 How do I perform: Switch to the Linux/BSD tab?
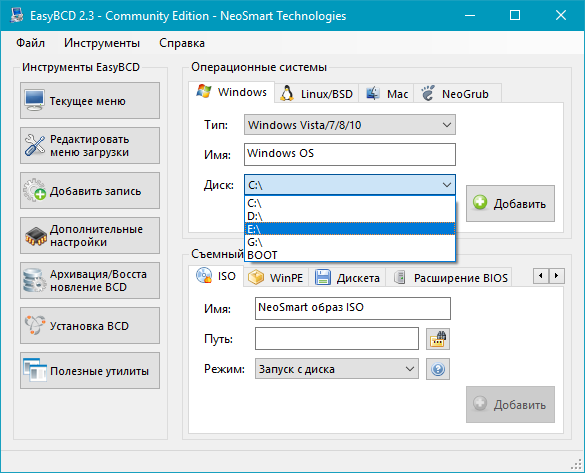[x=317, y=94]
